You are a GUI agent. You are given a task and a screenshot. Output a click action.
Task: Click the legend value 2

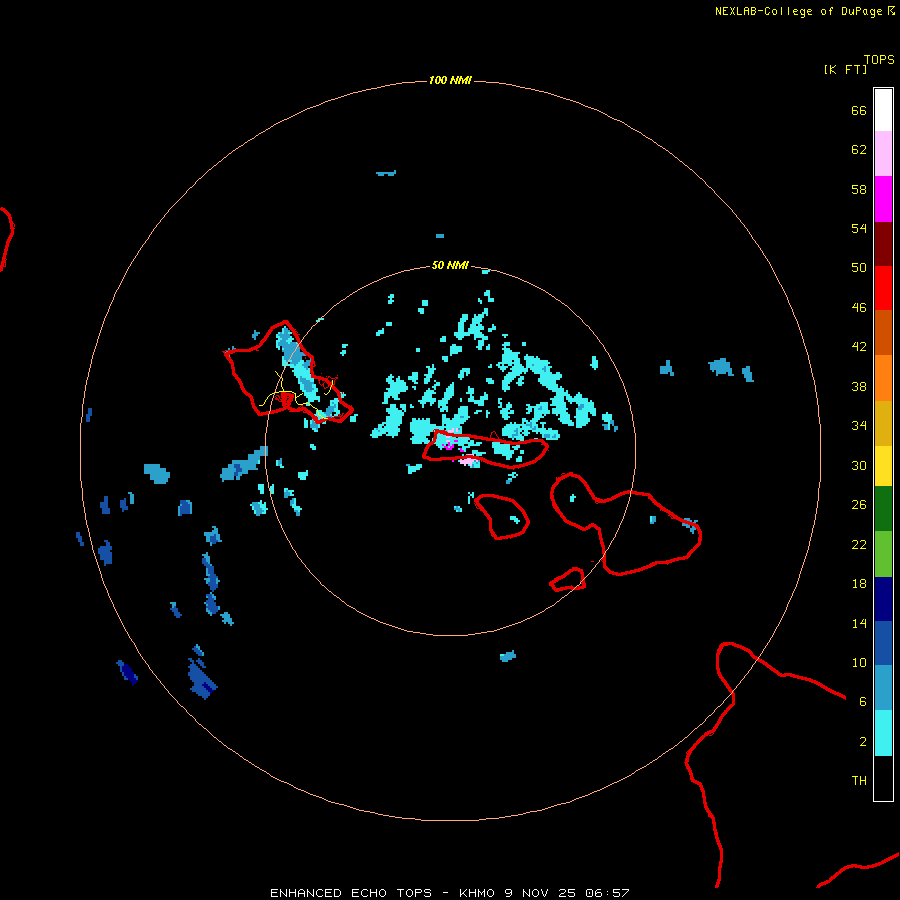coord(863,741)
